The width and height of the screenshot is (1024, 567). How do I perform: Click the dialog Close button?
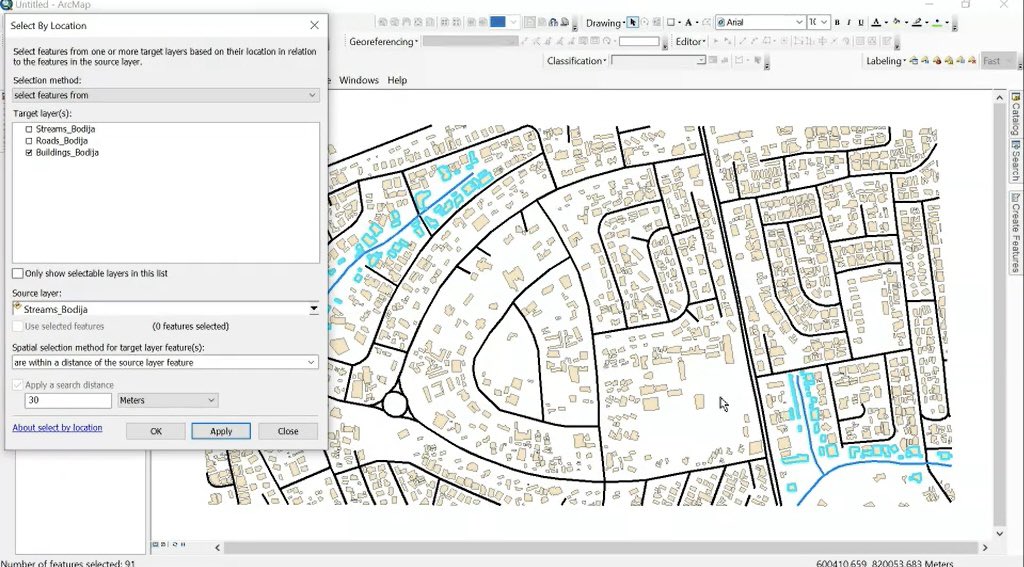pos(288,431)
